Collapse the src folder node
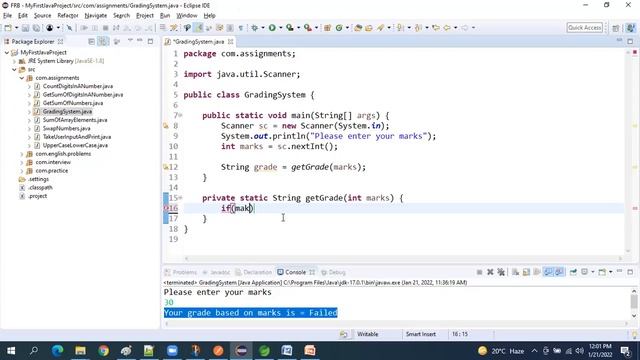 (x=14, y=69)
